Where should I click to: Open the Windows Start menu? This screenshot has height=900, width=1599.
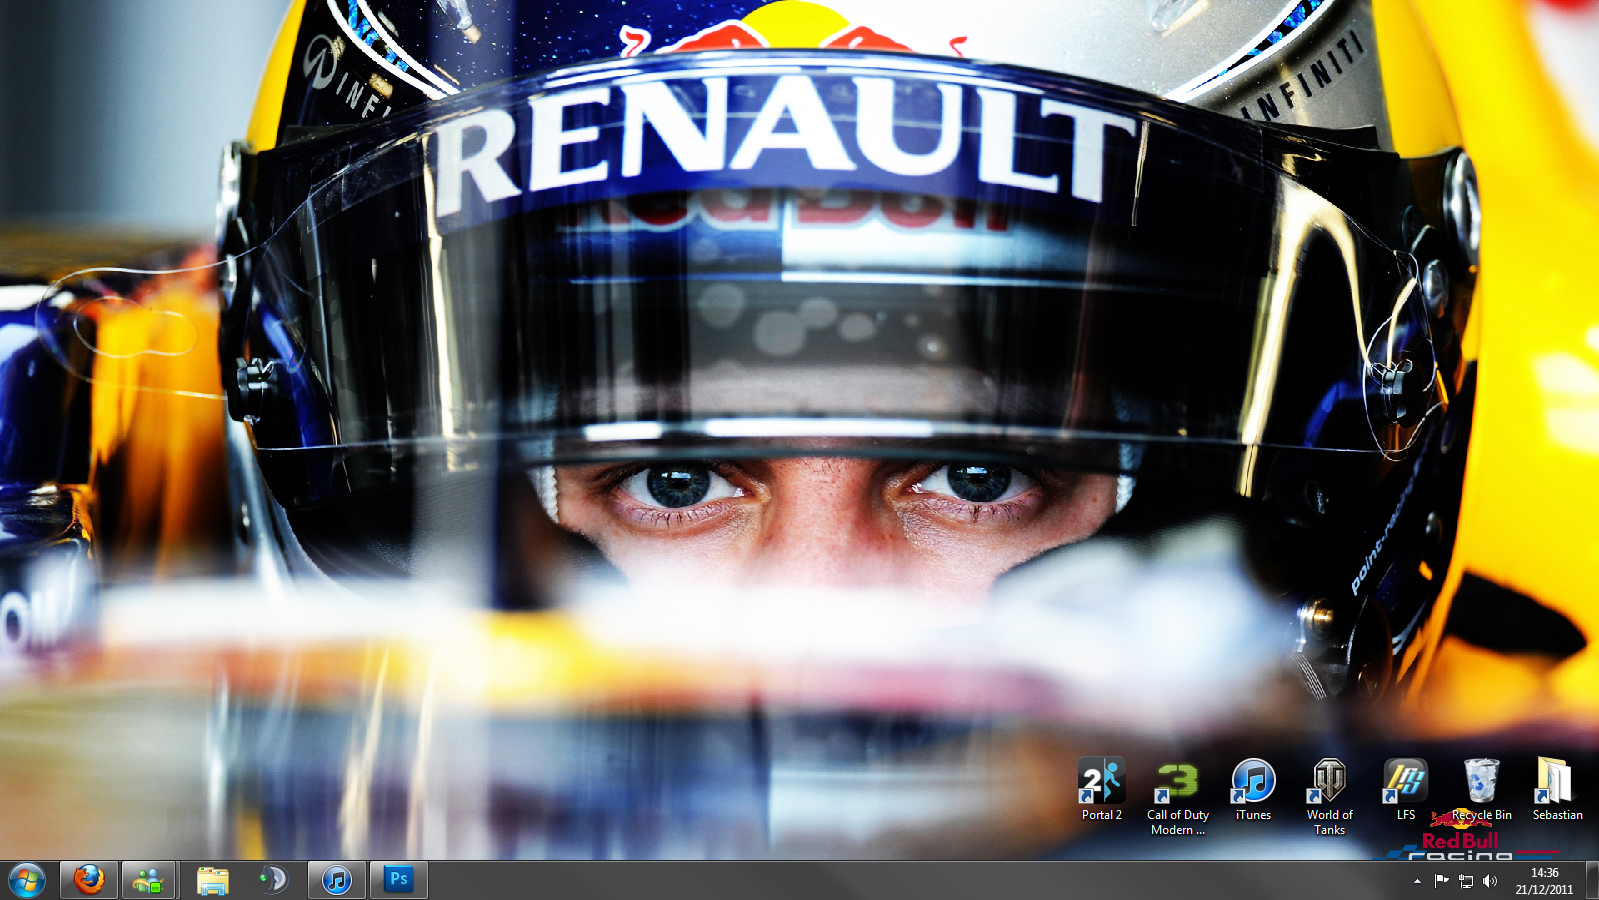click(27, 881)
